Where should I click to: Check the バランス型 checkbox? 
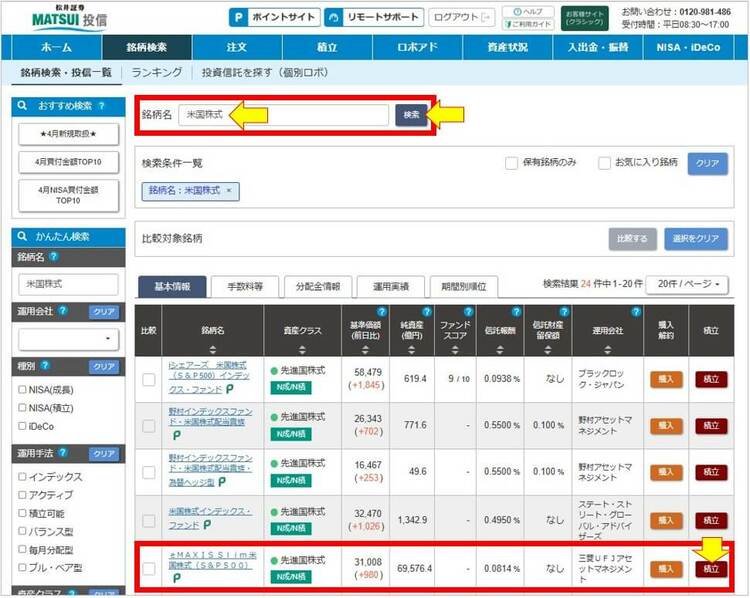point(22,532)
